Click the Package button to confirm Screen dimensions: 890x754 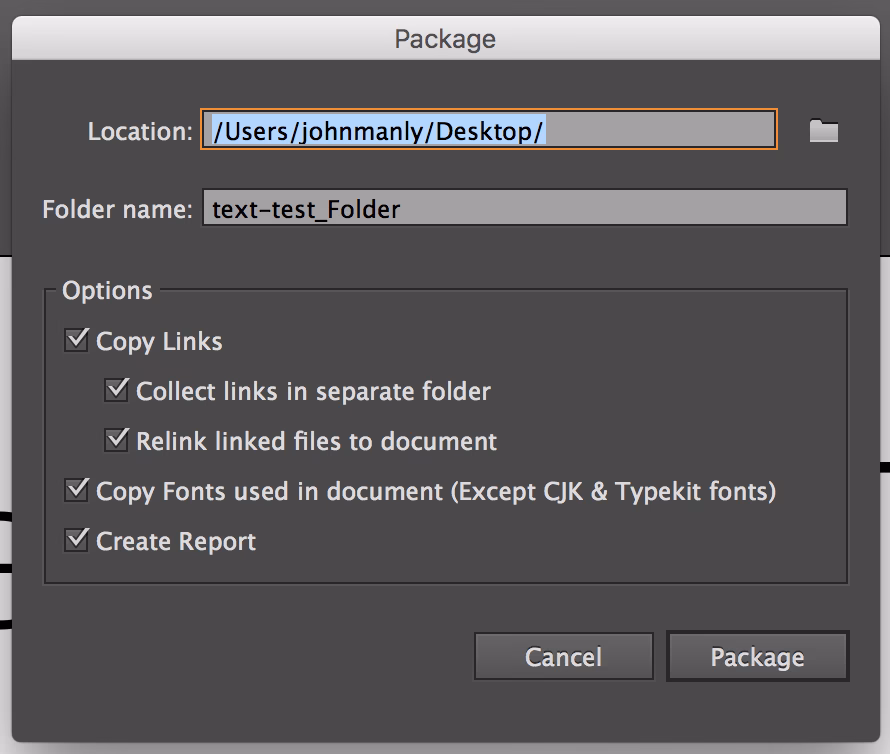(x=757, y=657)
